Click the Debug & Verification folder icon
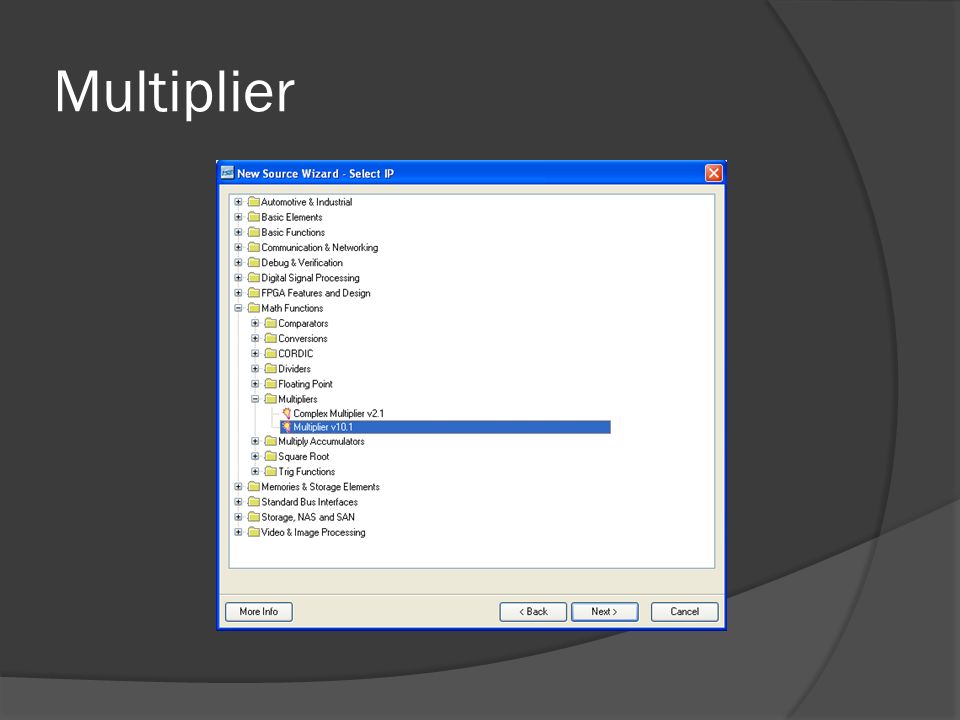Viewport: 960px width, 720px height. click(253, 262)
